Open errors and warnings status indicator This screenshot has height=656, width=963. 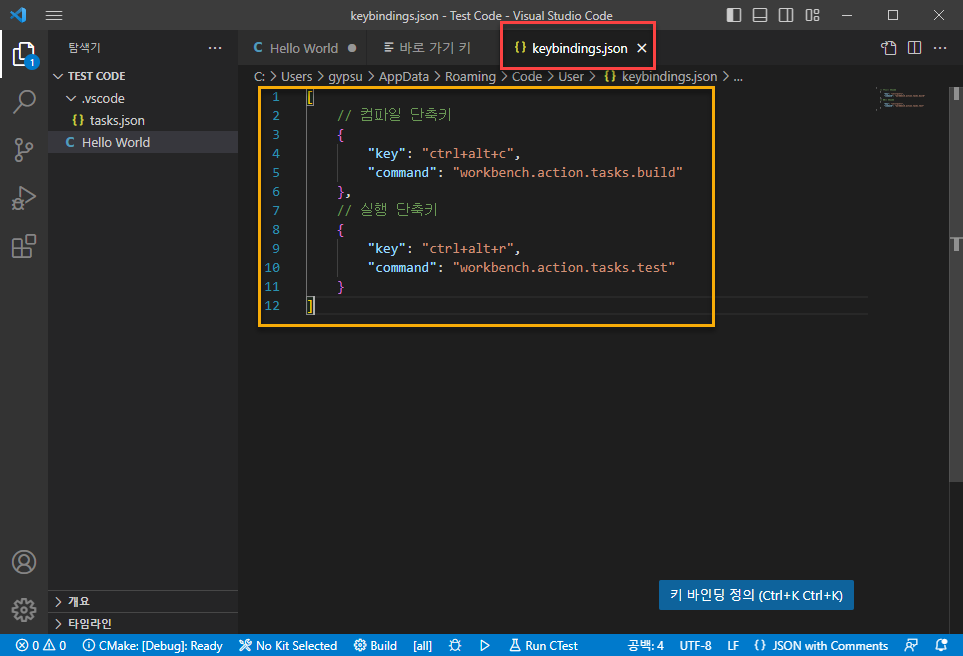(x=41, y=646)
